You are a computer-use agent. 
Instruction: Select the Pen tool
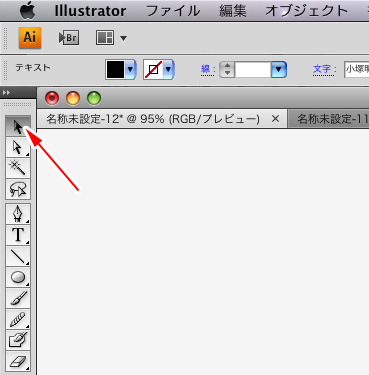18,214
